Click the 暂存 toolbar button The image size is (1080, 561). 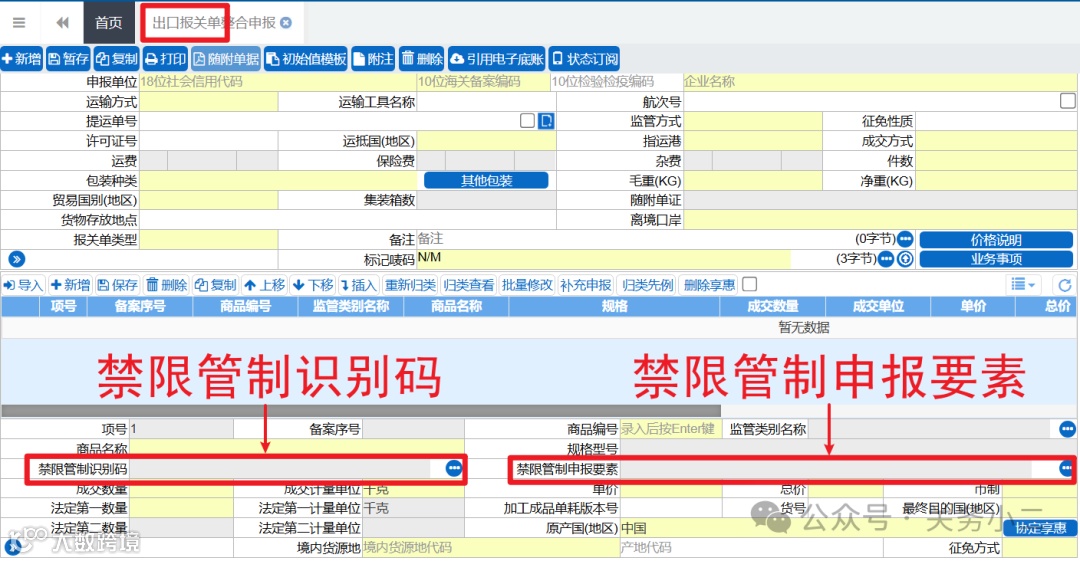point(68,59)
